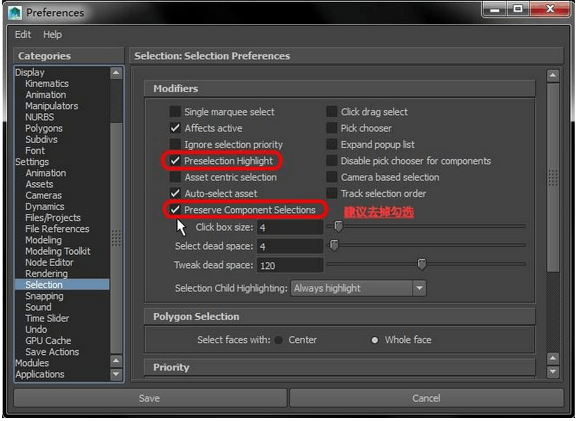Screen dimensions: 578x421
Task: Toggle Track selection order checkbox
Action: [332, 193]
